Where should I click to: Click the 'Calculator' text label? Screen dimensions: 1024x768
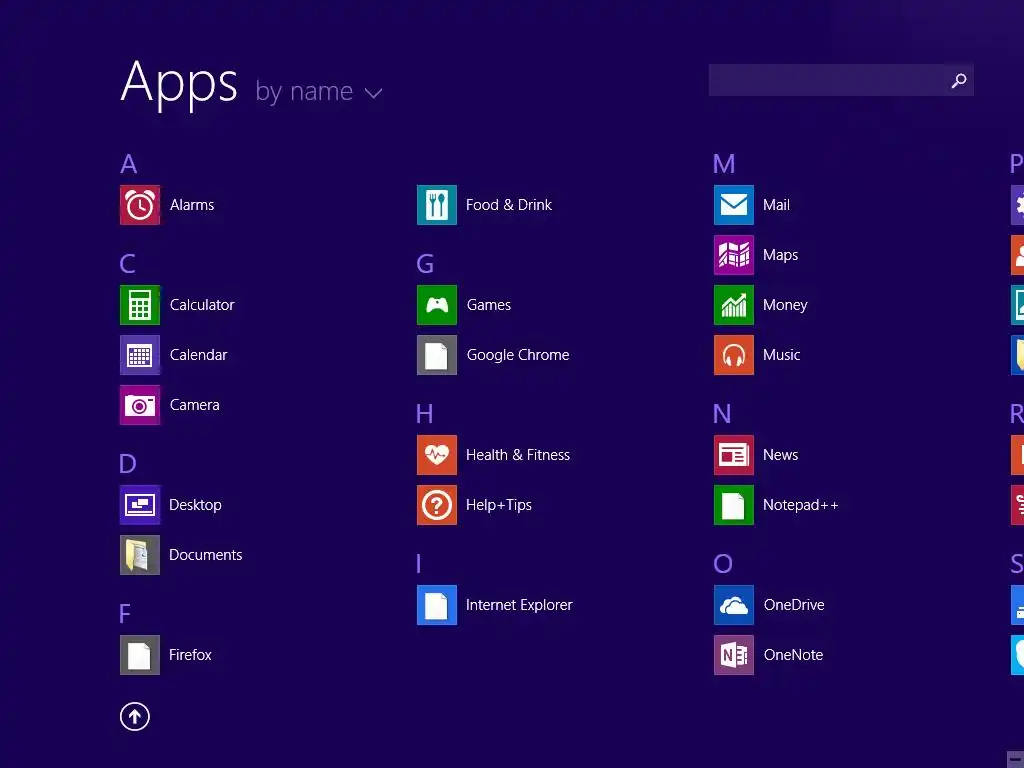[202, 305]
